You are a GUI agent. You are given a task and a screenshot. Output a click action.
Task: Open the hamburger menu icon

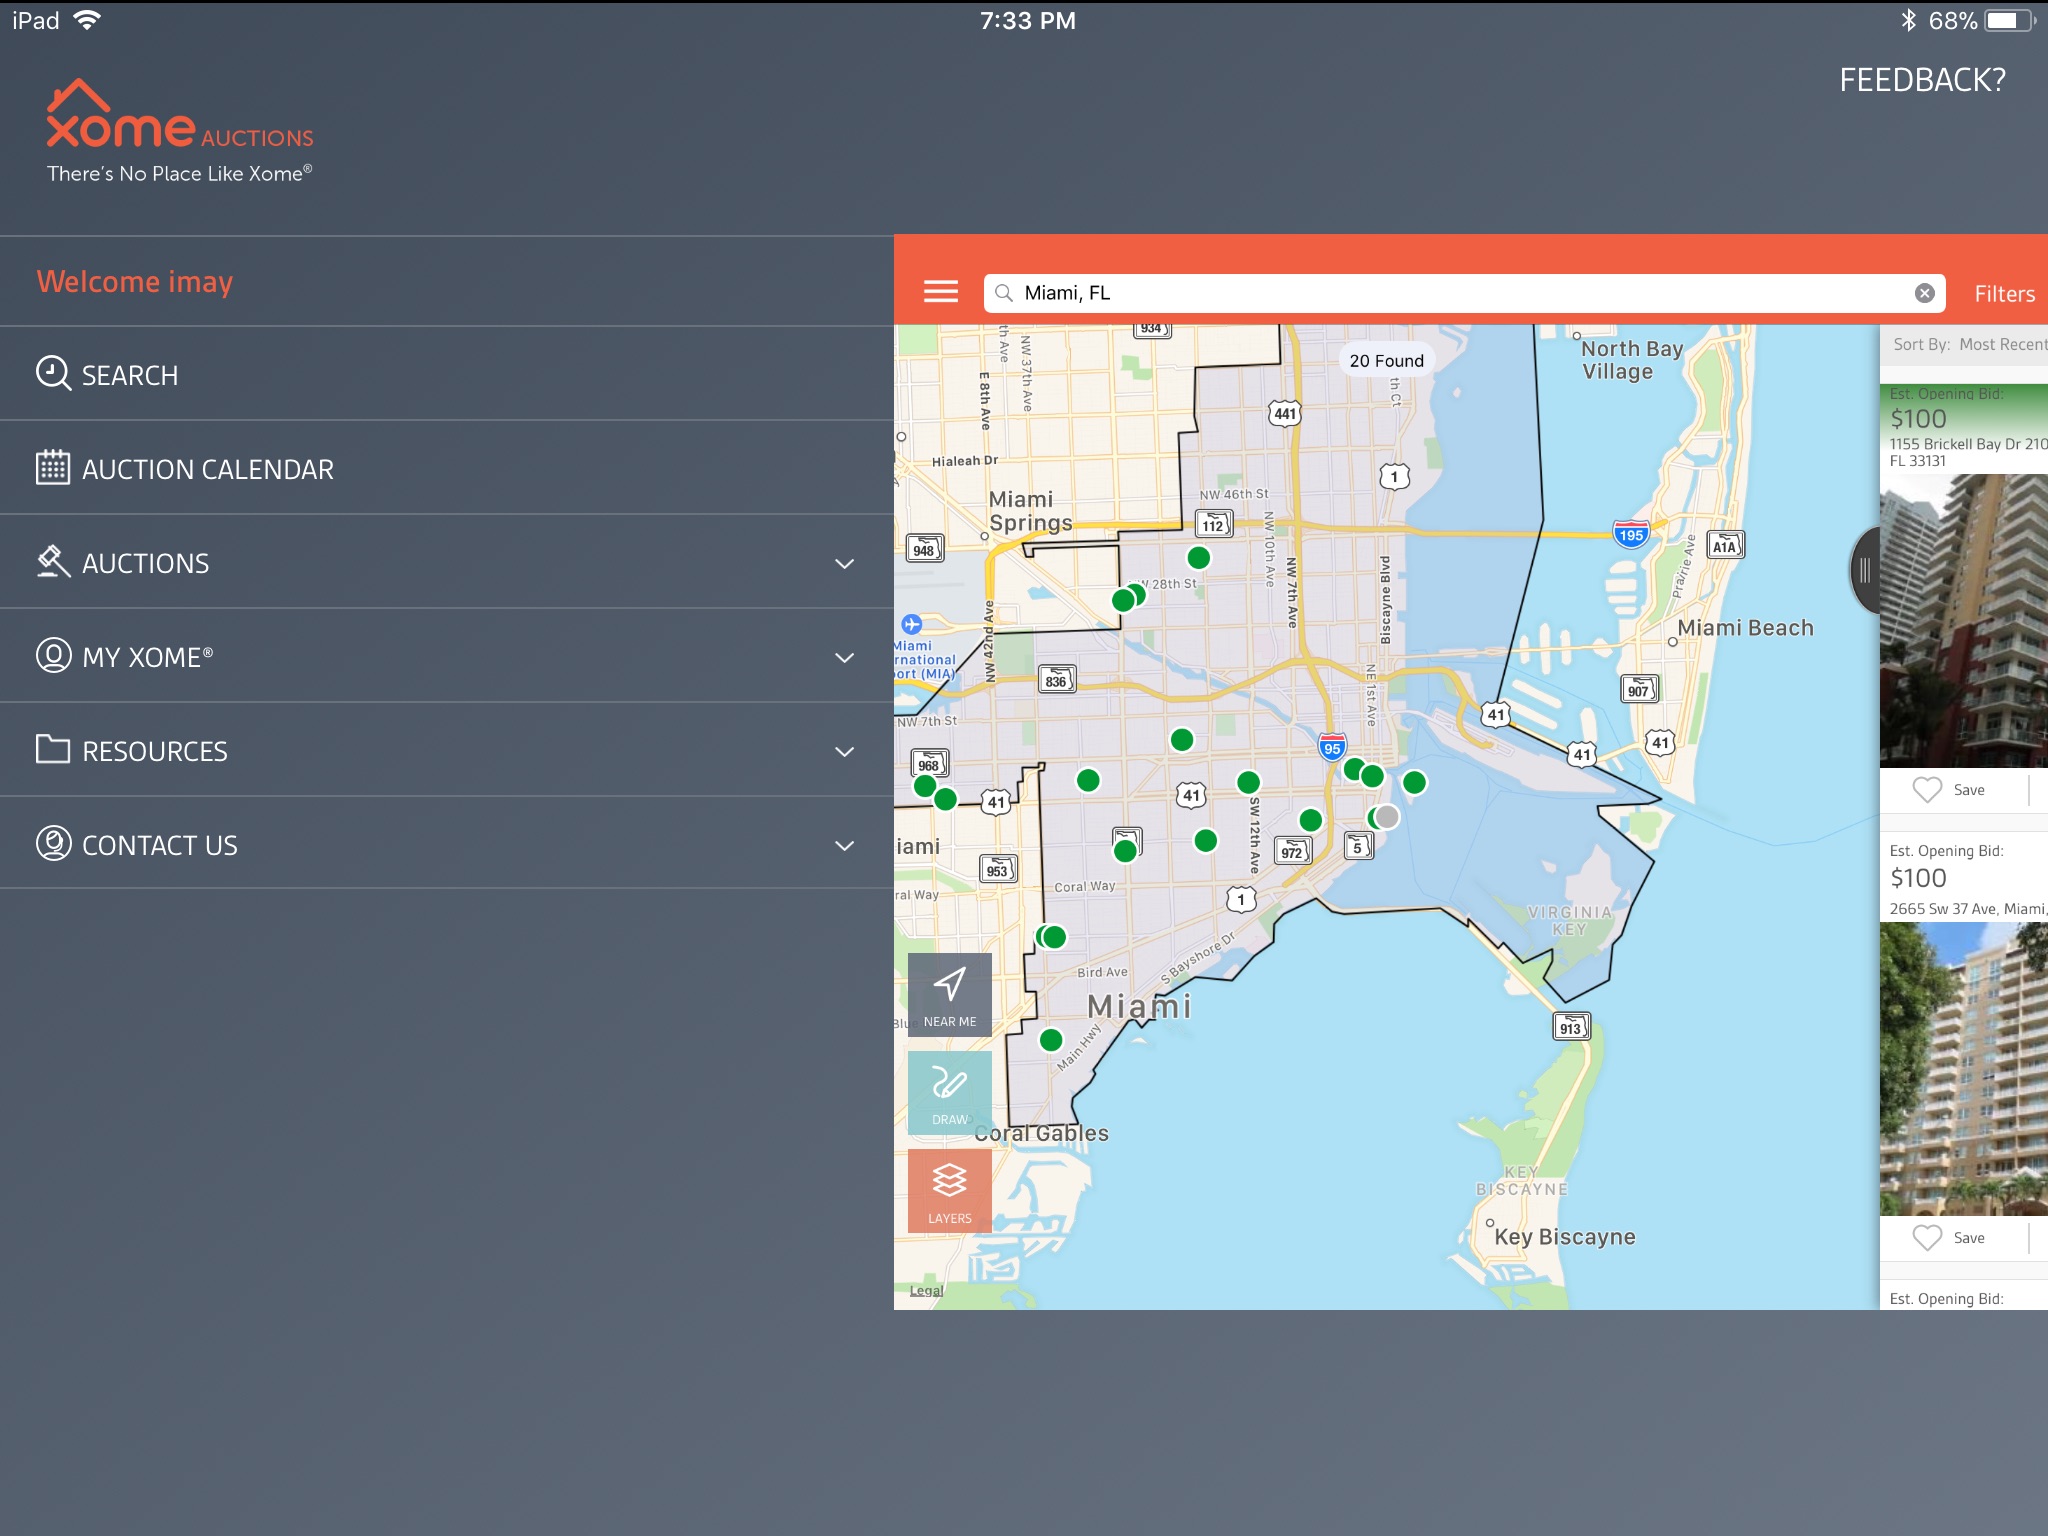point(940,292)
